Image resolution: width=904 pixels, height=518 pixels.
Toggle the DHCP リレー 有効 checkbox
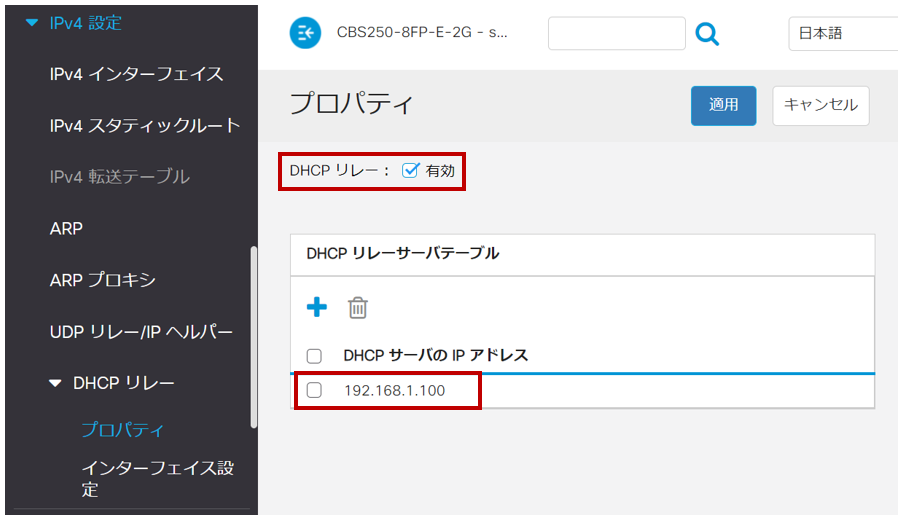coord(410,170)
